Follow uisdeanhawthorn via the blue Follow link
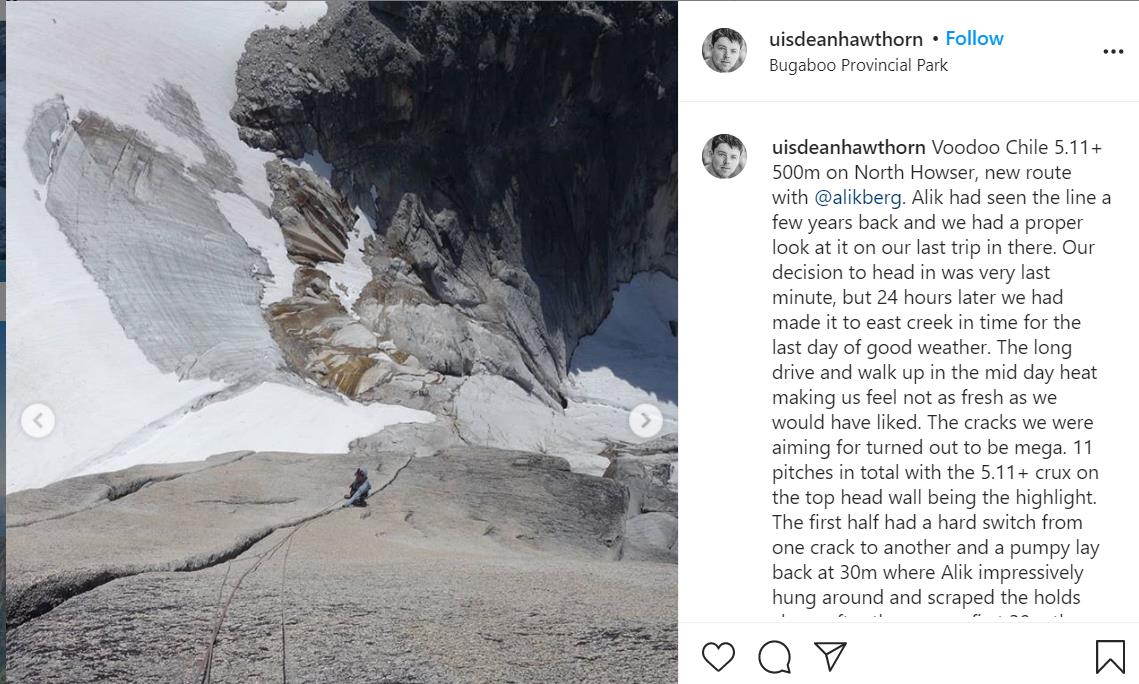Screen dimensions: 1139x684 [973, 38]
